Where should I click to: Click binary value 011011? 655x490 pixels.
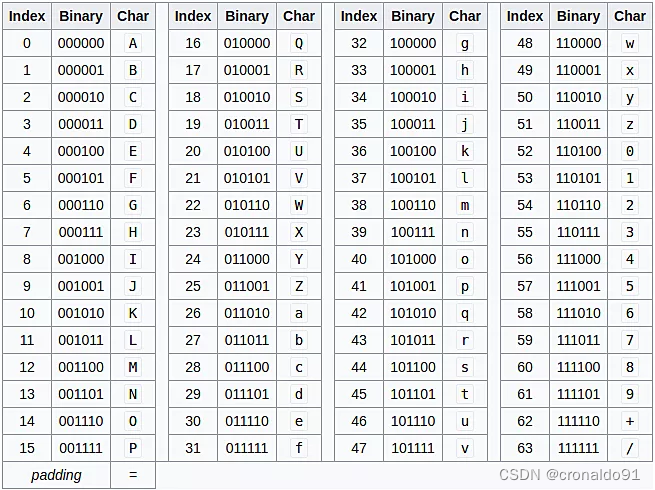(x=247, y=340)
